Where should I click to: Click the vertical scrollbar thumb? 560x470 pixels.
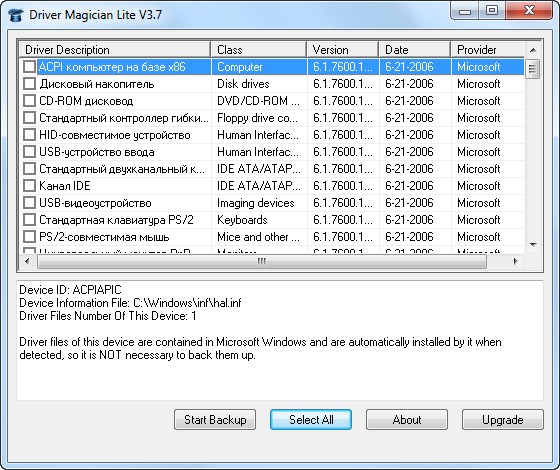(x=533, y=69)
